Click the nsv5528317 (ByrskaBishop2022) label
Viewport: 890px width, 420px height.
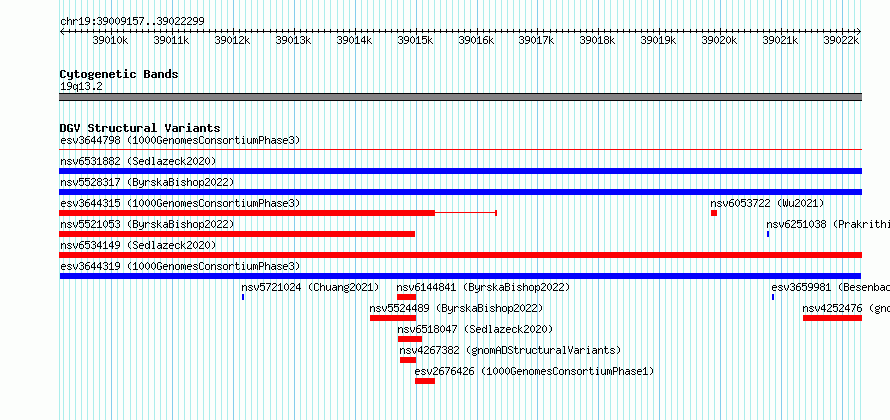(x=147, y=182)
